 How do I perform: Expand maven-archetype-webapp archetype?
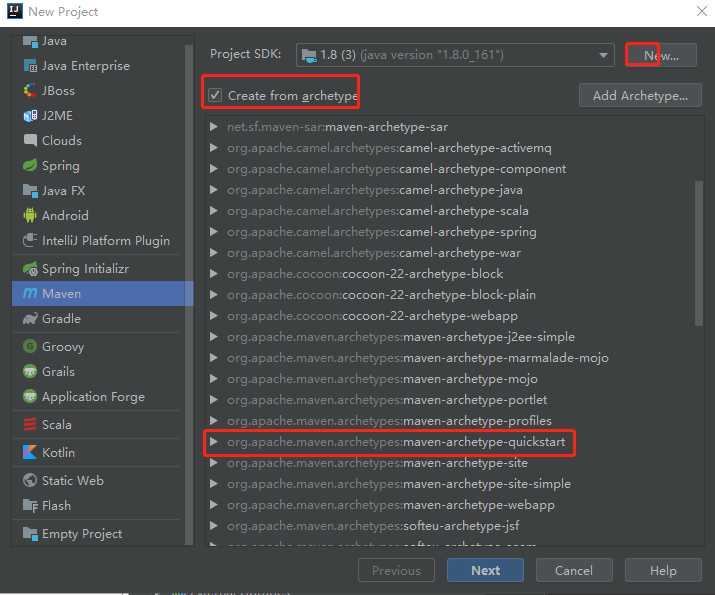coord(213,505)
